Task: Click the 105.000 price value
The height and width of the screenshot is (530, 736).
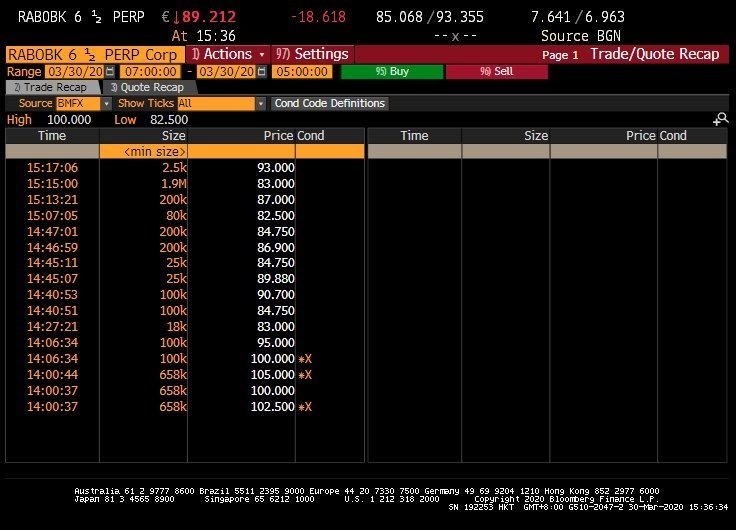Action: [272, 375]
